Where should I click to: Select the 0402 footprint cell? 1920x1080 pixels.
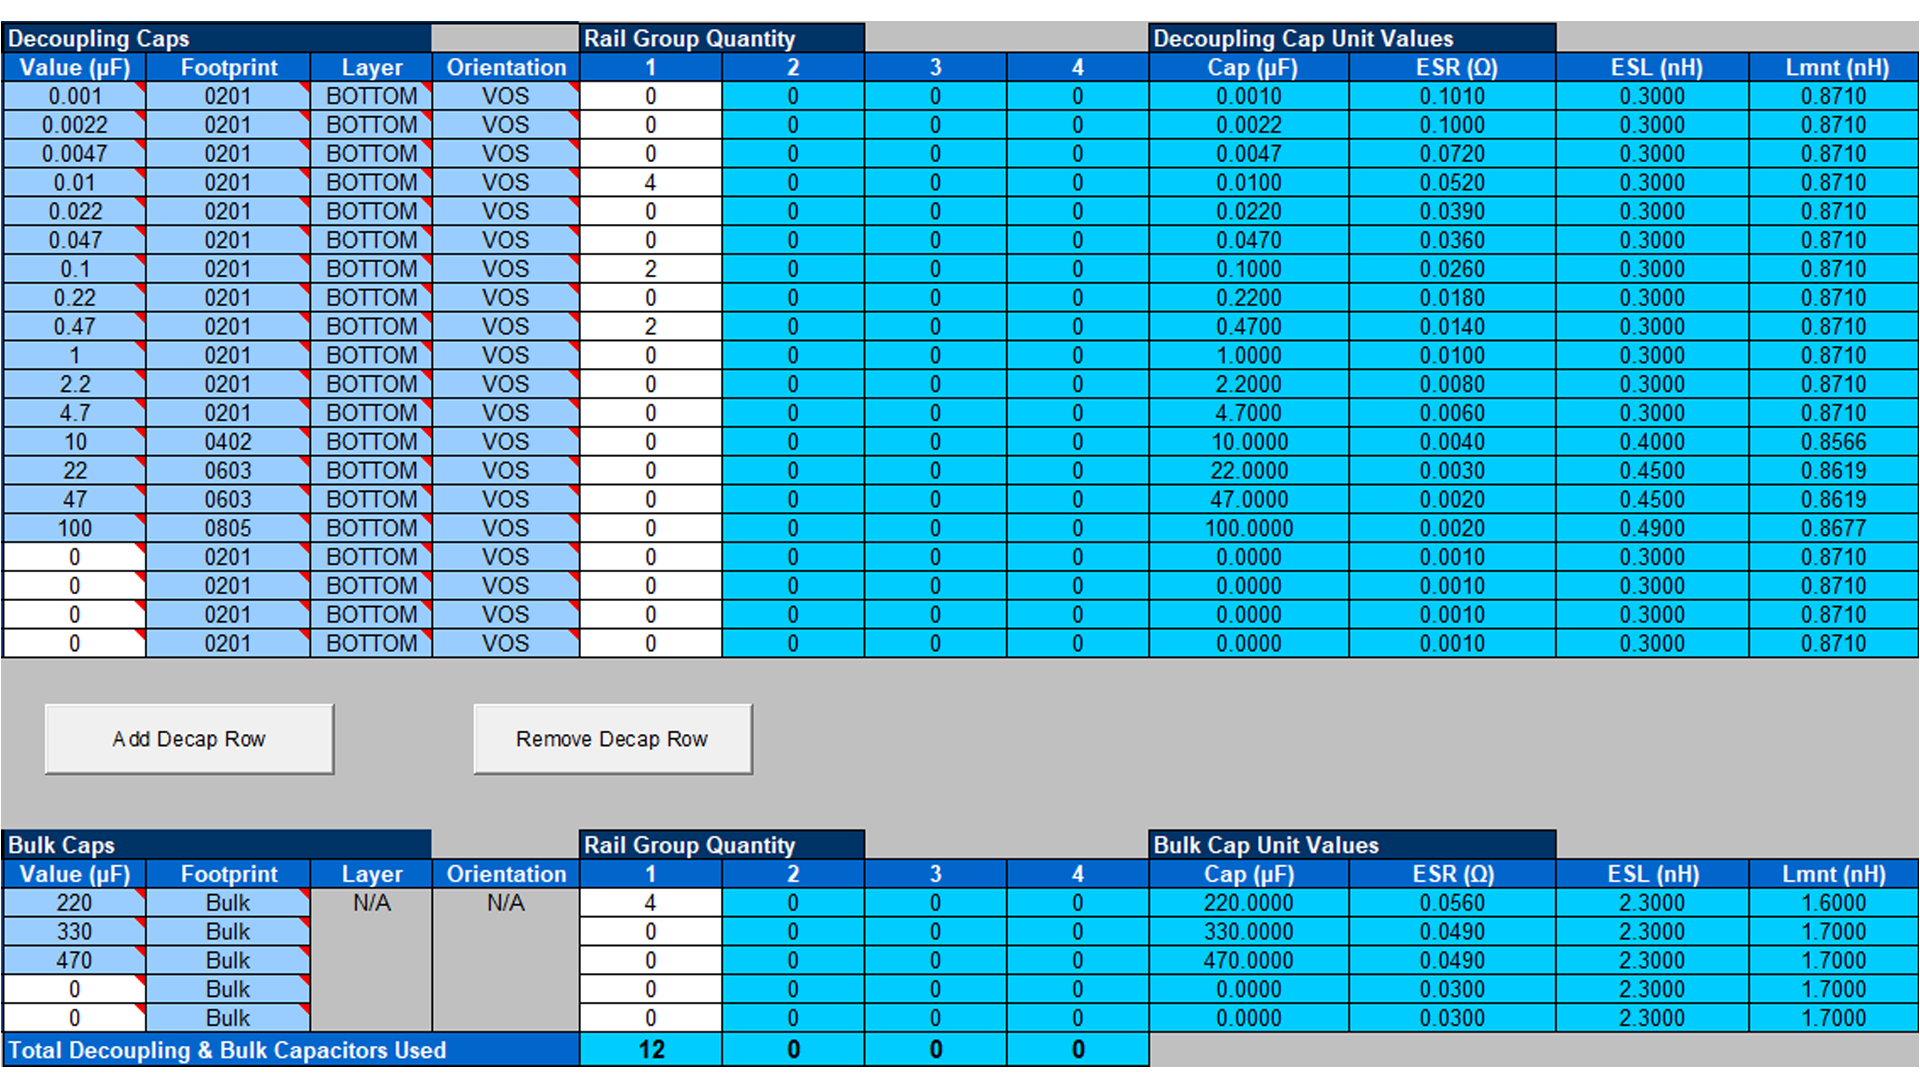tap(228, 442)
